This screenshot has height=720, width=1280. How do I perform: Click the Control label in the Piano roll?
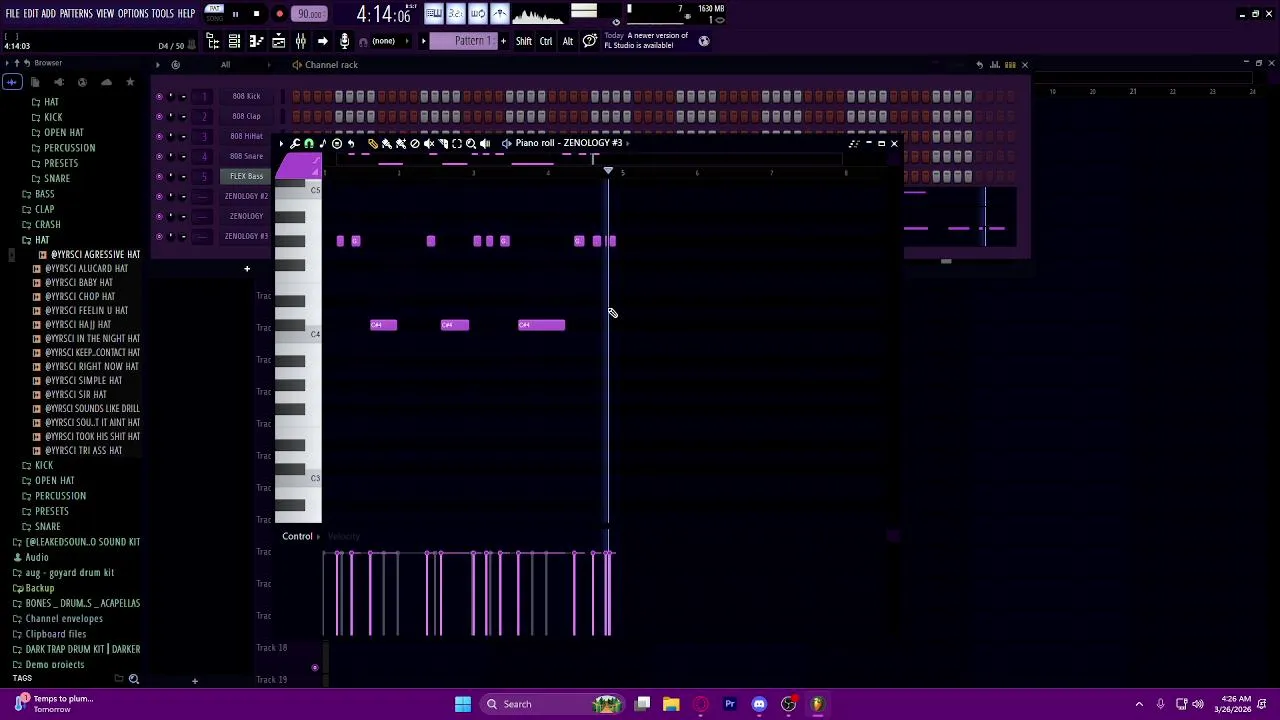pyautogui.click(x=297, y=536)
